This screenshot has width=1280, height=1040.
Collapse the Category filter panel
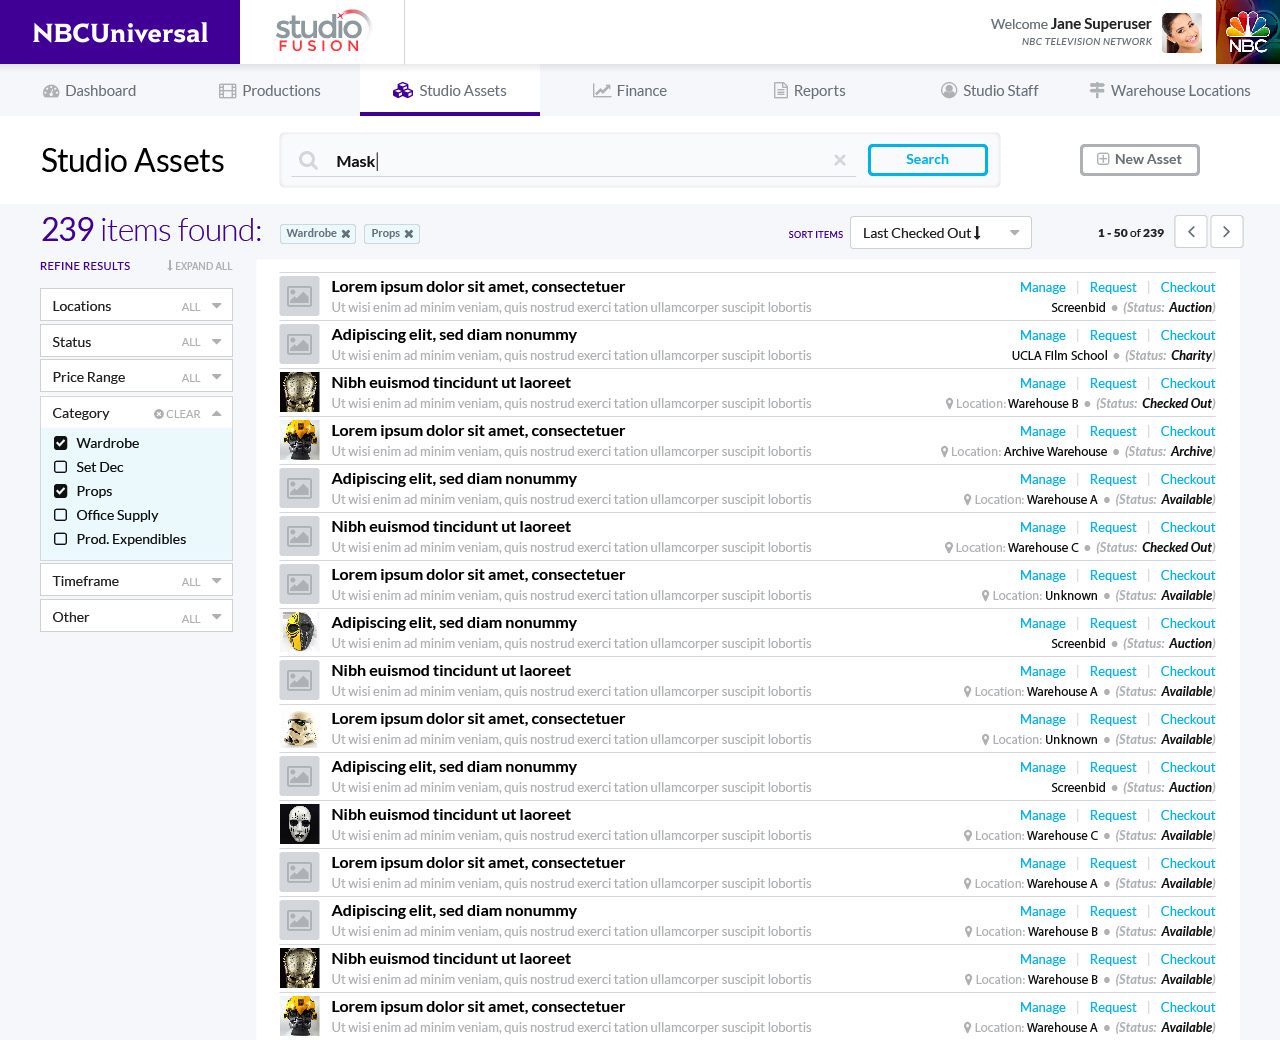pyautogui.click(x=217, y=413)
